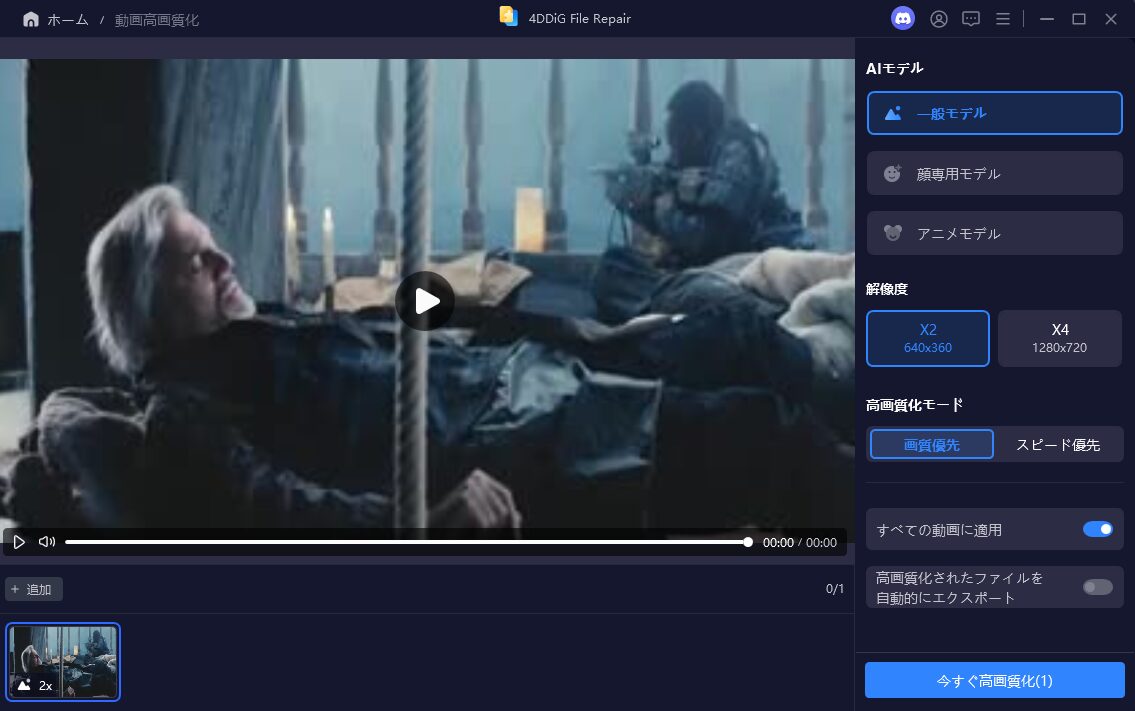Close the application window
1135x711 pixels.
[x=1111, y=20]
